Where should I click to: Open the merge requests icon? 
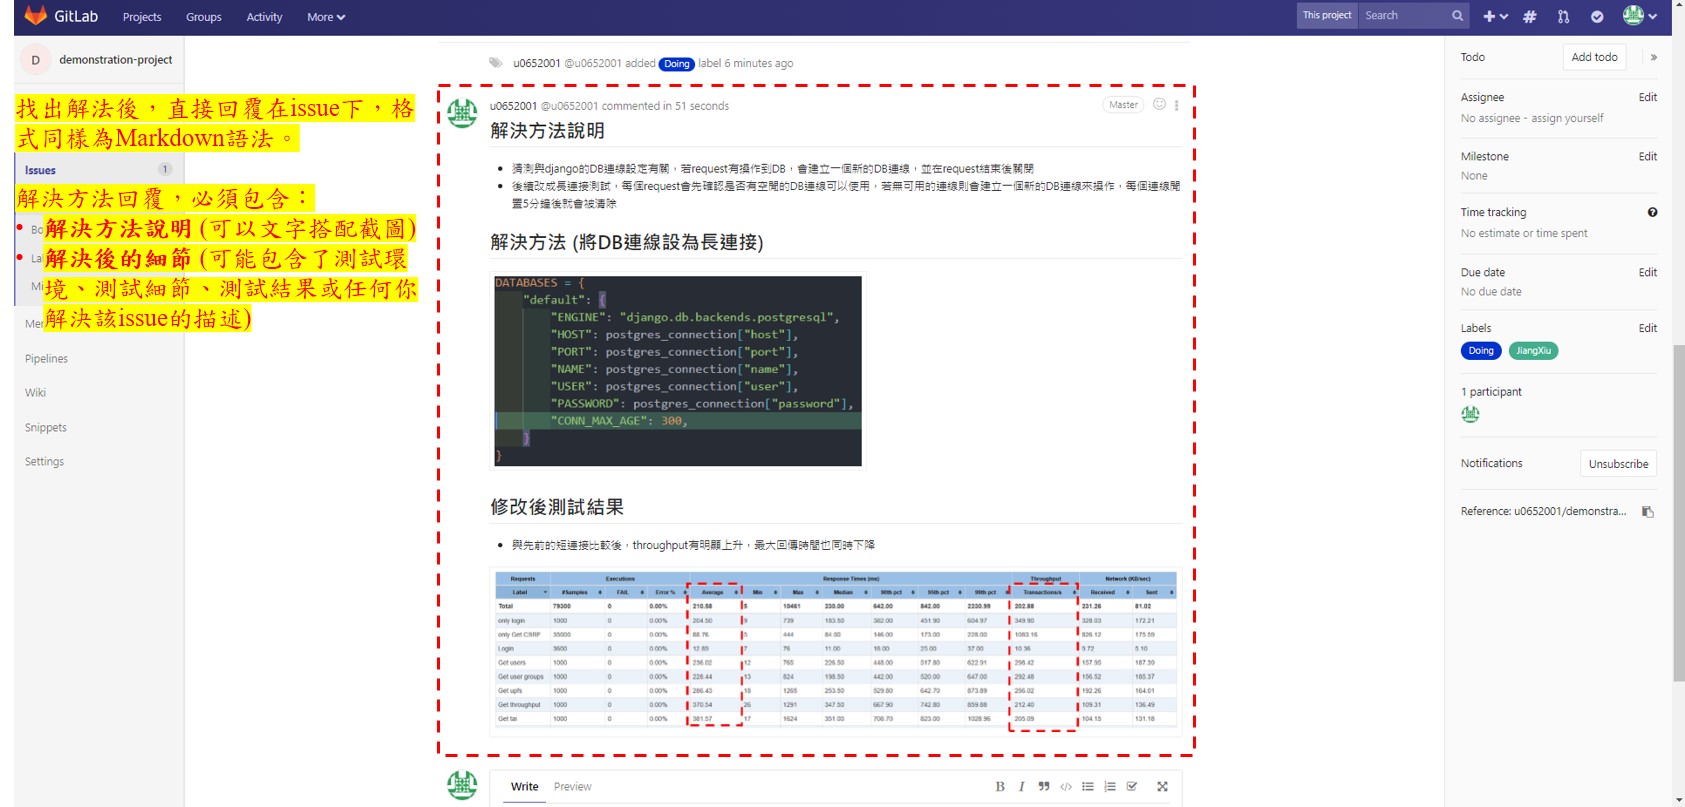pos(1564,16)
